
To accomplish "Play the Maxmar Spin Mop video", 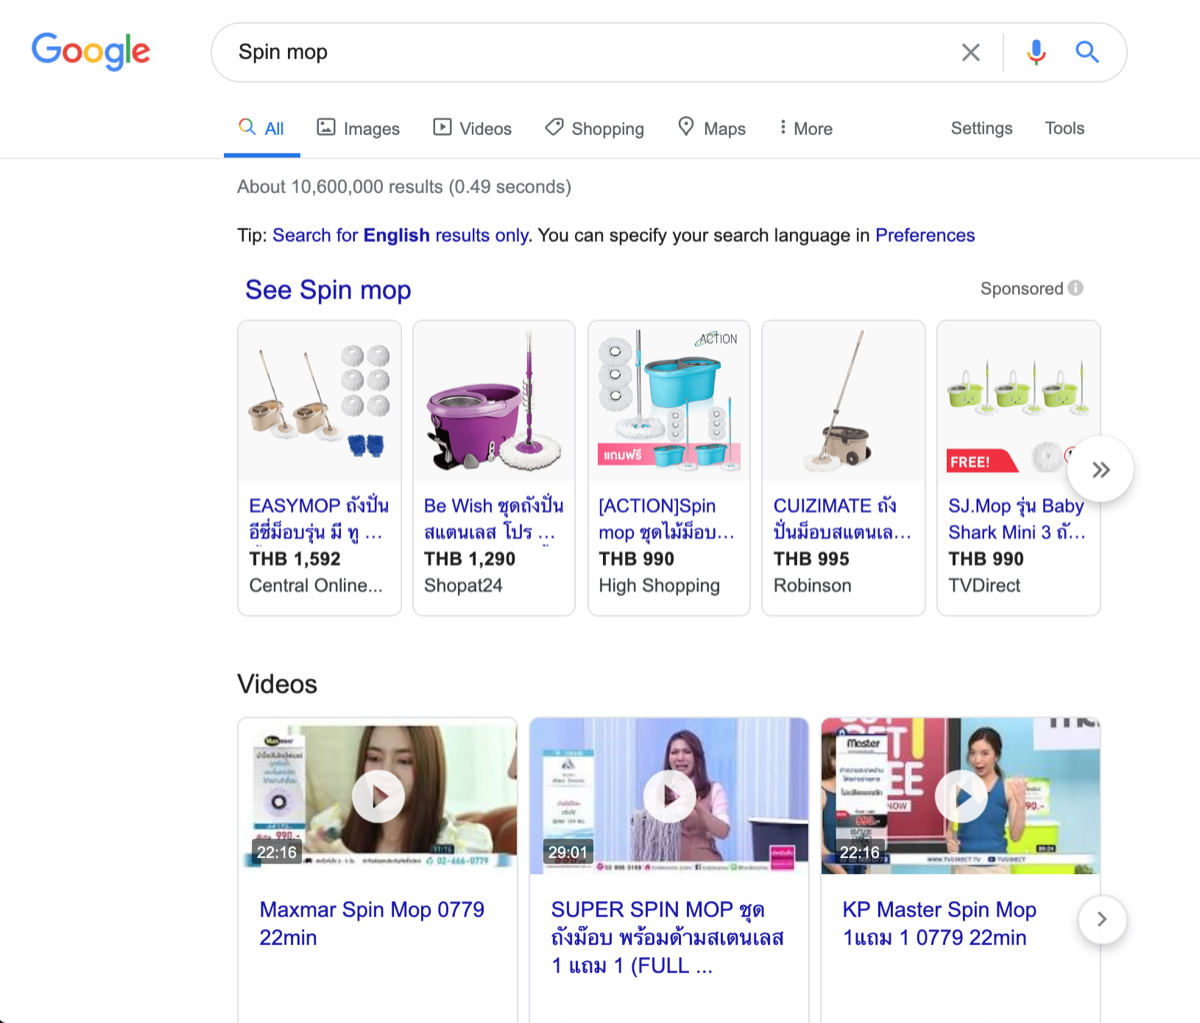I will coord(378,796).
